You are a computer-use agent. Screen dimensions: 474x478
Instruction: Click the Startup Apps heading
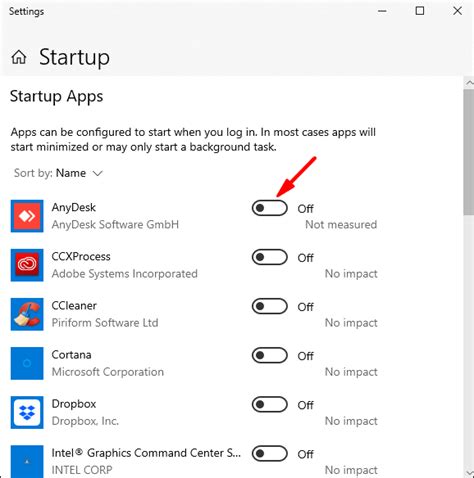[57, 97]
